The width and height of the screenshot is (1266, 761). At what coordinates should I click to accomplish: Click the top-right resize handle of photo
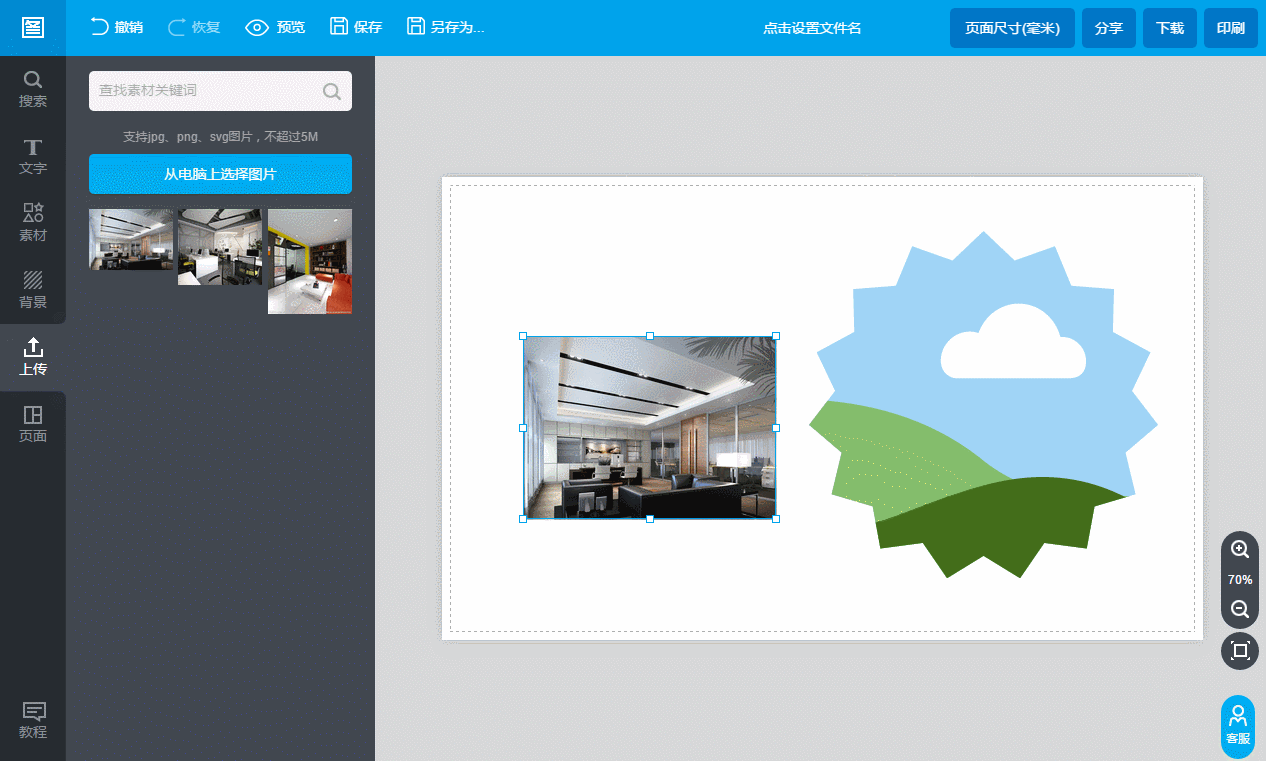tap(776, 336)
